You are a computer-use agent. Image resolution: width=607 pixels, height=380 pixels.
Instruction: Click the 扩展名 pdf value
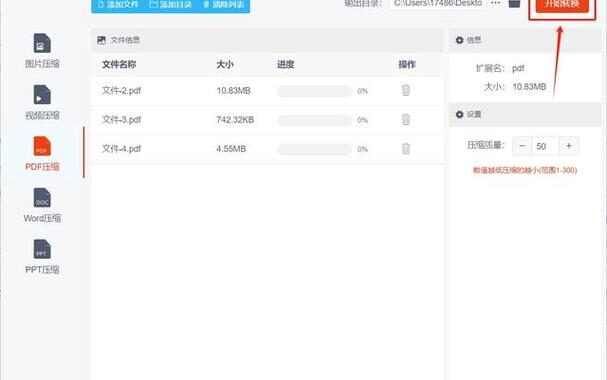pyautogui.click(x=518, y=68)
